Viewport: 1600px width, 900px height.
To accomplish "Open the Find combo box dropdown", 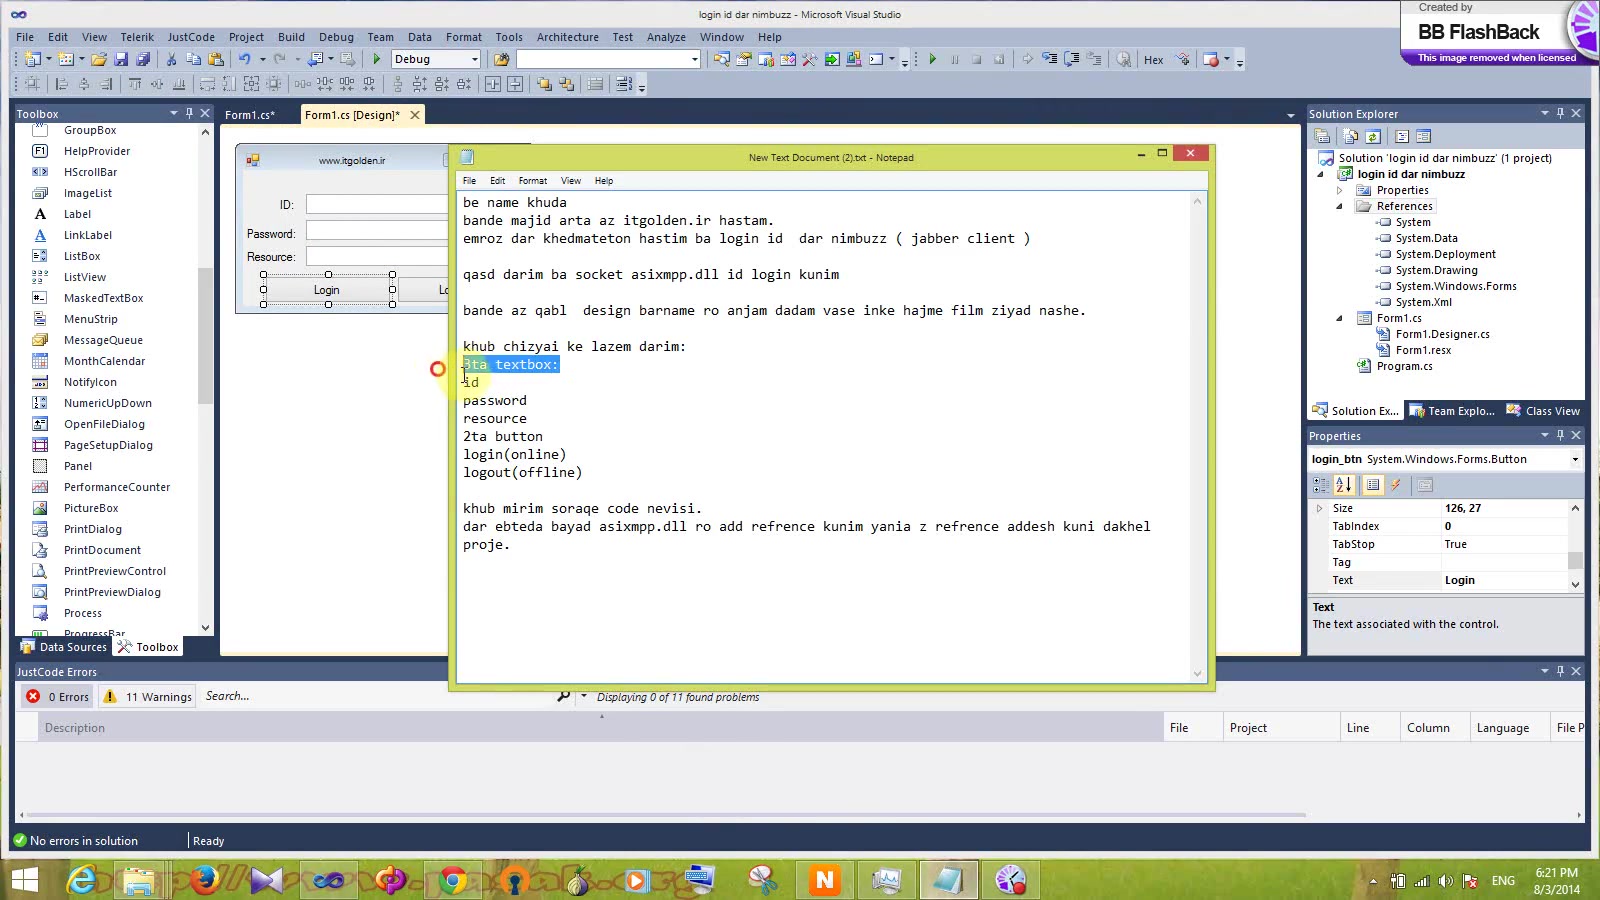I will click(694, 60).
